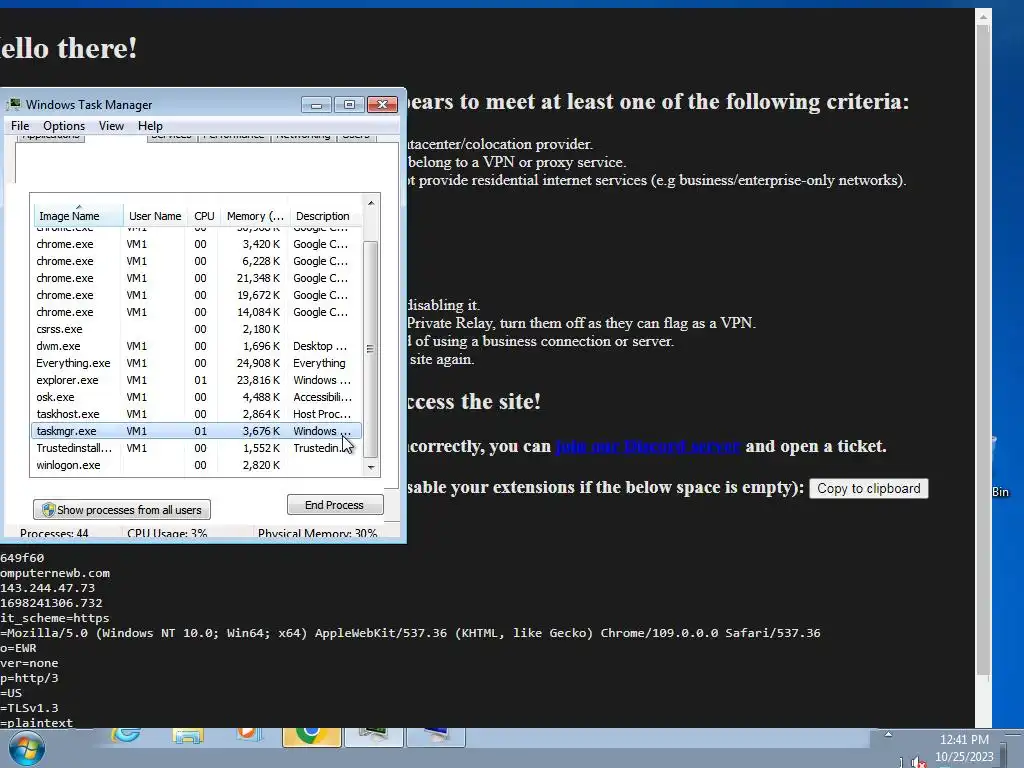Select the taskhost.exe process row
This screenshot has height=768, width=1024.
point(196,414)
